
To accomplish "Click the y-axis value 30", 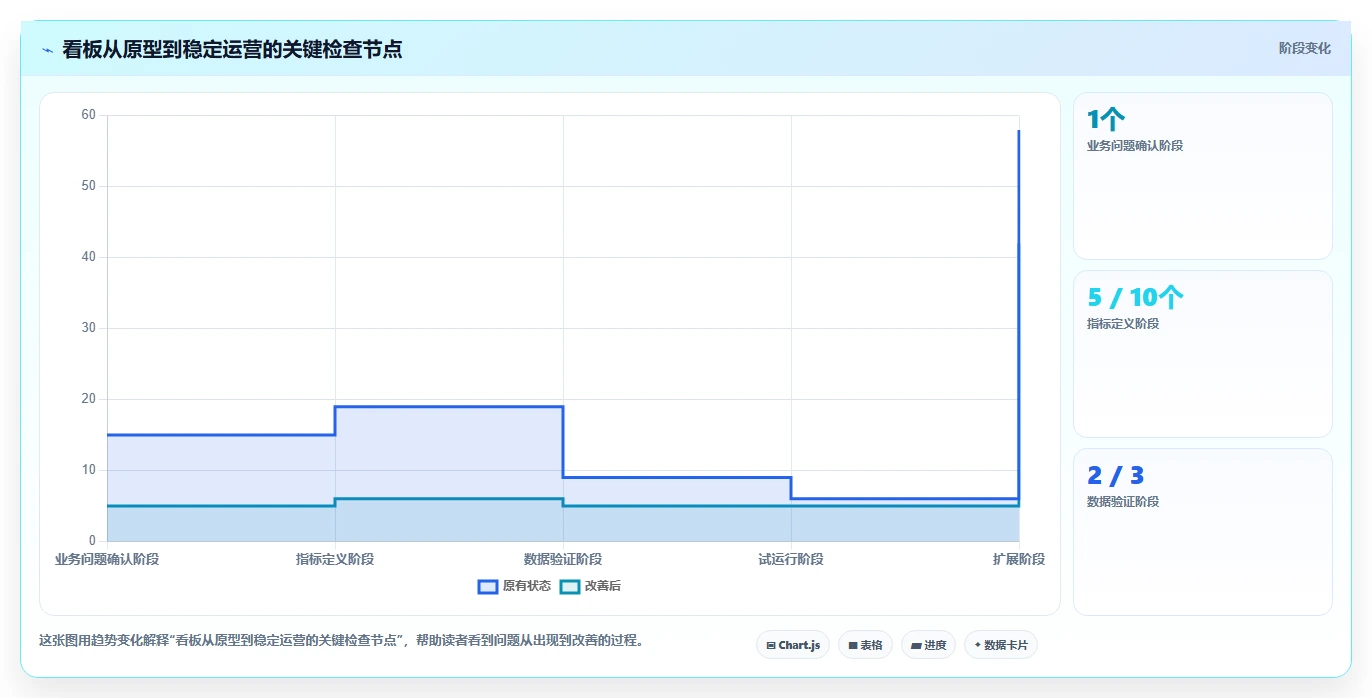I will pos(88,328).
